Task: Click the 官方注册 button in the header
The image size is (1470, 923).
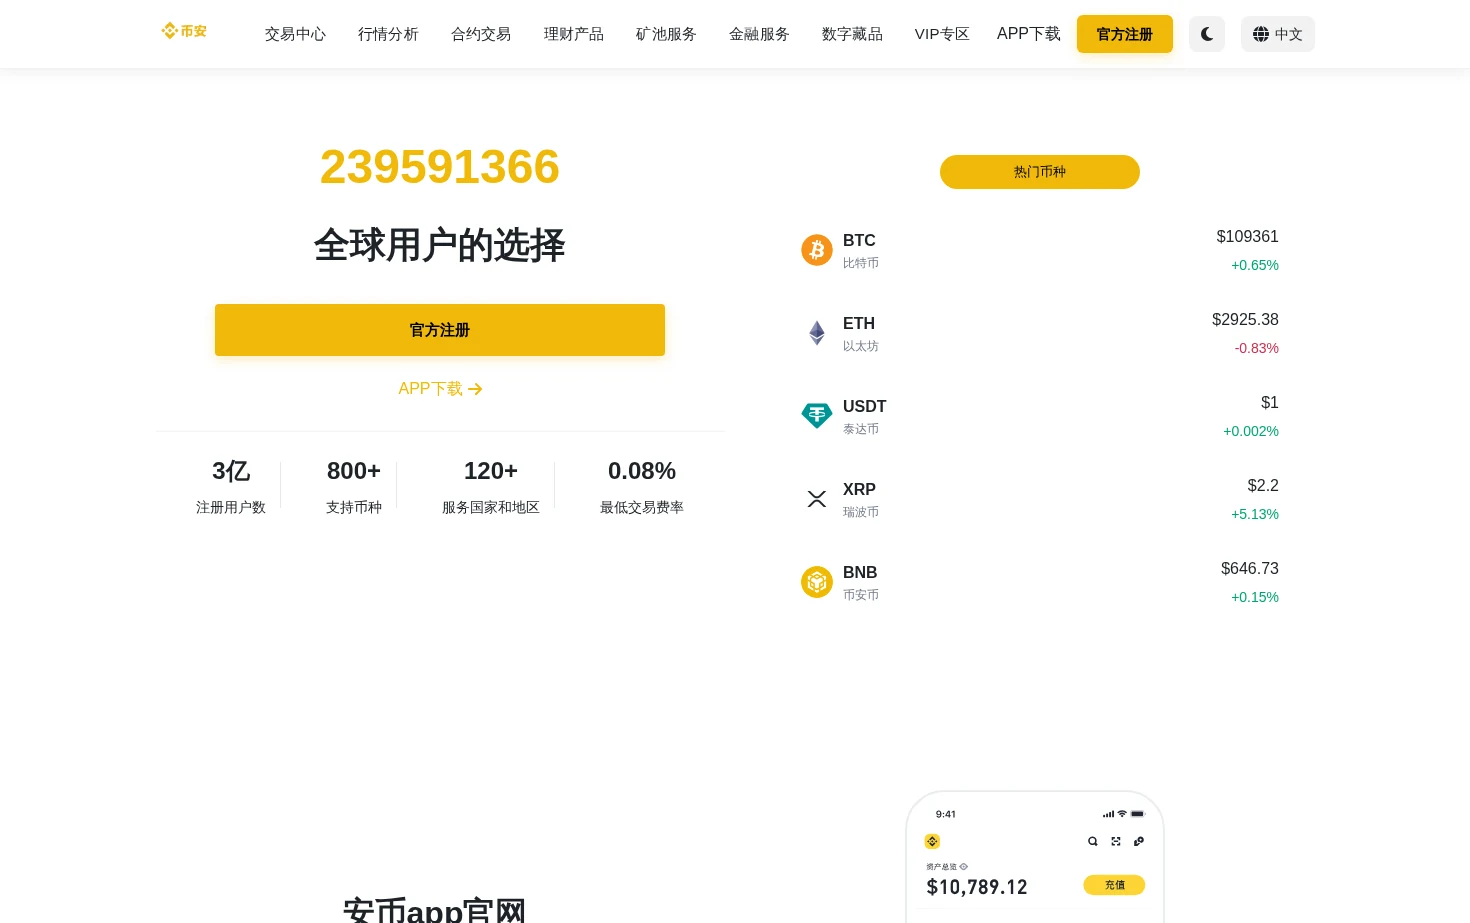Action: coord(1125,34)
